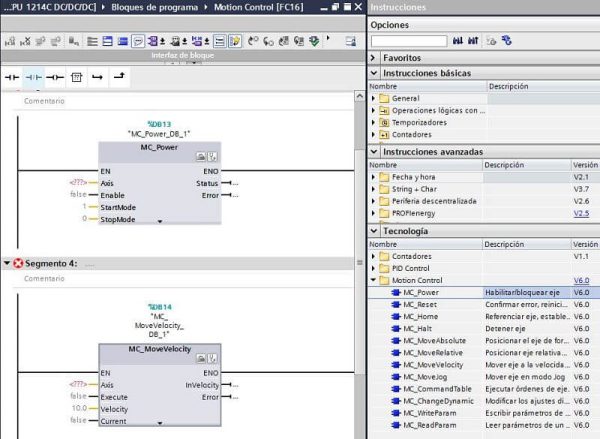The image size is (600, 439).
Task: Click the close branch icon
Action: click(x=120, y=76)
